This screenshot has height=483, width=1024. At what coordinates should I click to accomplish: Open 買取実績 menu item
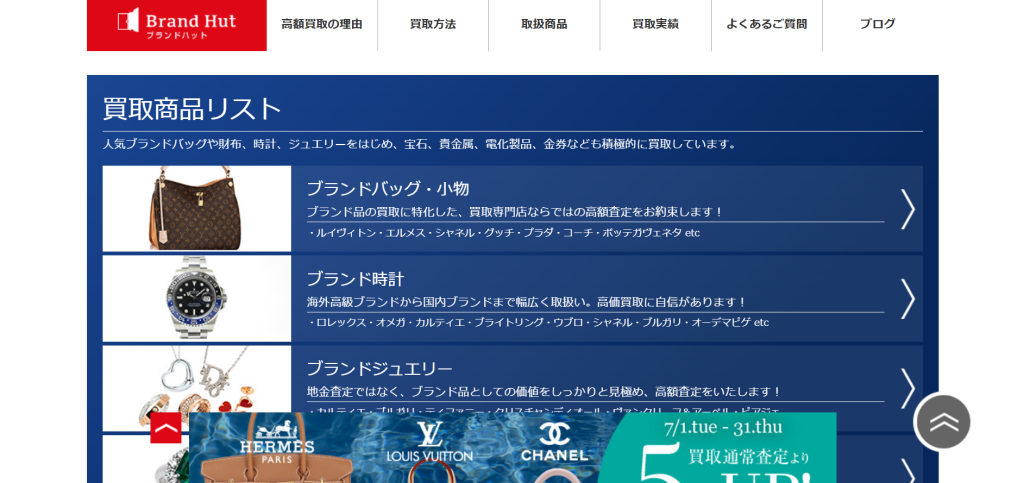pyautogui.click(x=655, y=24)
